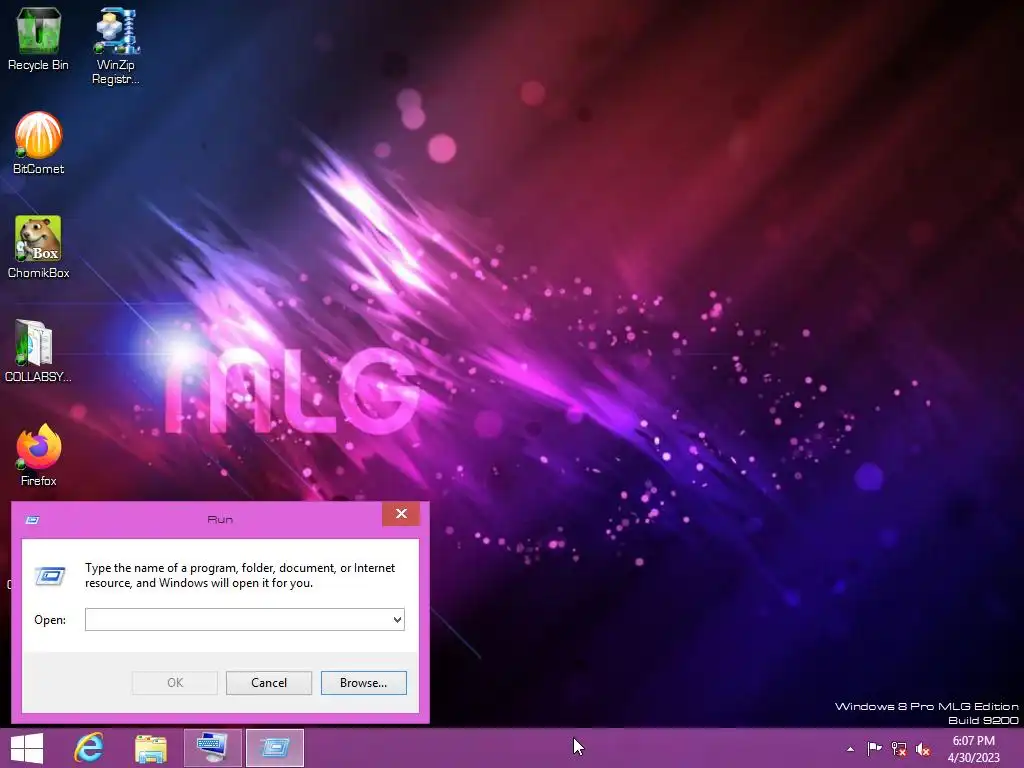Image resolution: width=1024 pixels, height=768 pixels.
Task: Select the Recycle Bin desktop icon
Action: pyautogui.click(x=38, y=39)
